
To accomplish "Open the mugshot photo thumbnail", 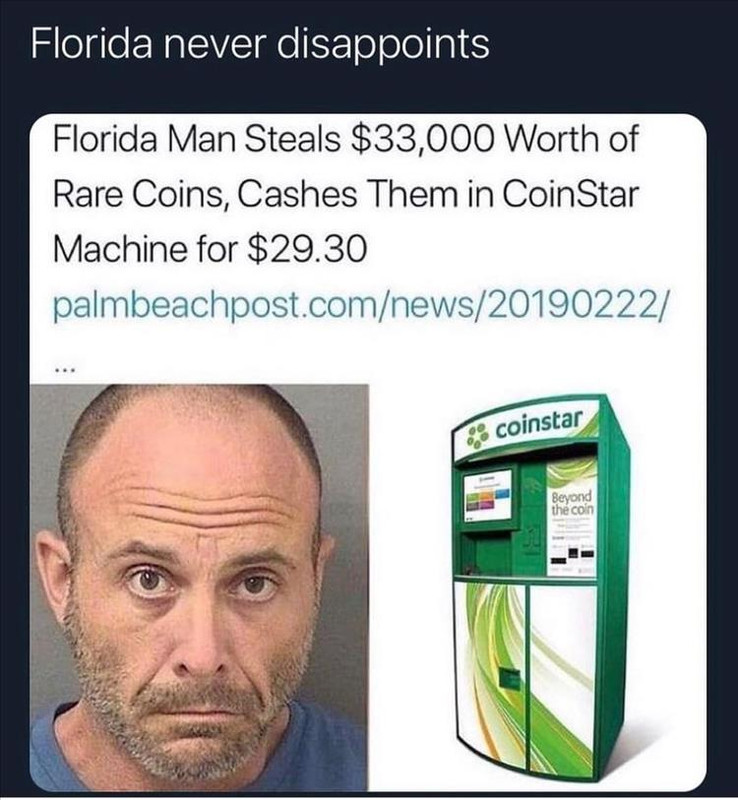I will click(x=199, y=587).
